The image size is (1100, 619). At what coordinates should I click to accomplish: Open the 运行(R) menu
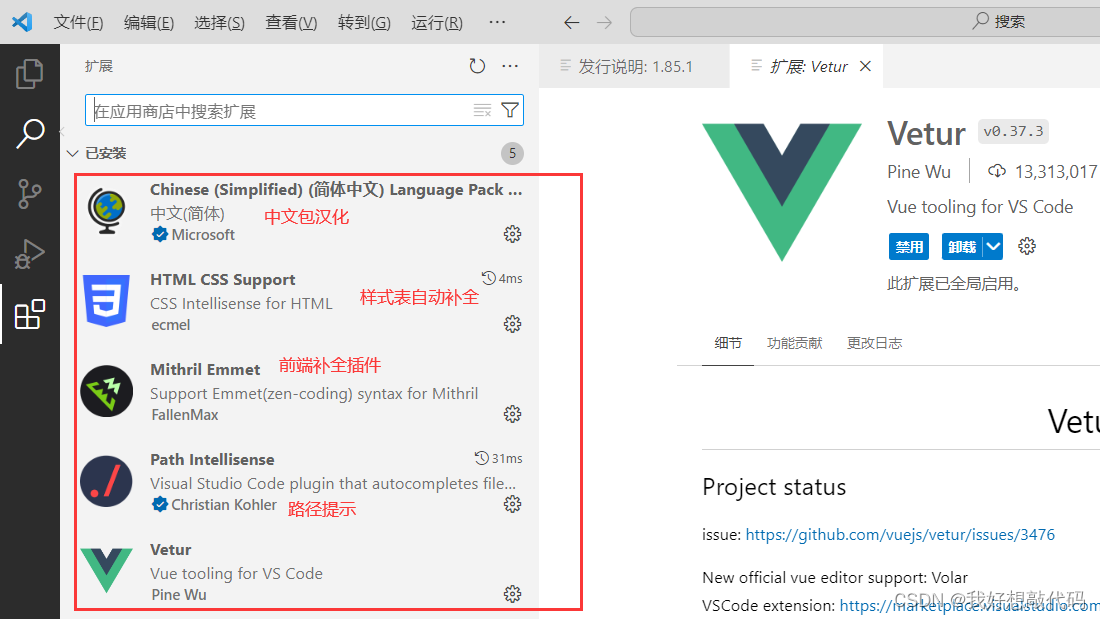pyautogui.click(x=437, y=22)
